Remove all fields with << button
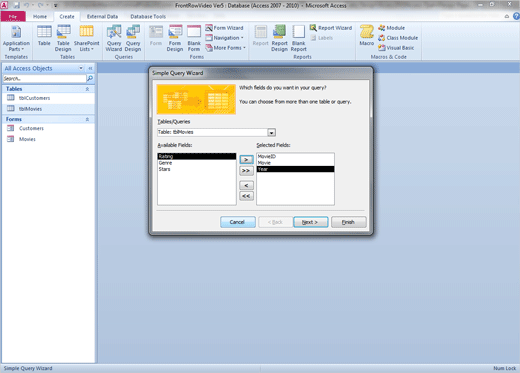 (x=246, y=196)
